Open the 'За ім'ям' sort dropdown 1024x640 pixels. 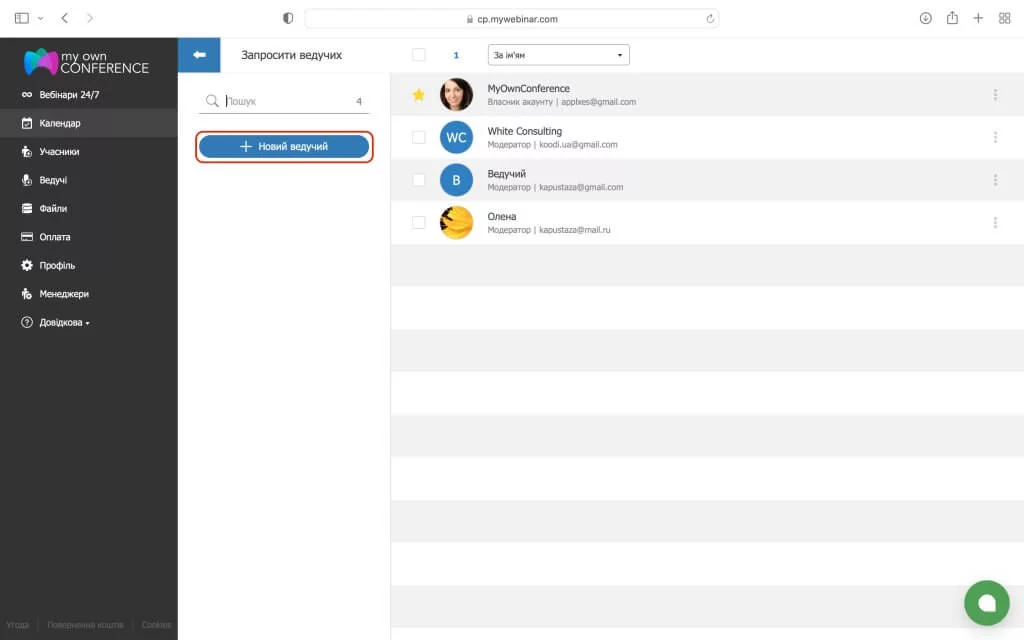(x=558, y=55)
